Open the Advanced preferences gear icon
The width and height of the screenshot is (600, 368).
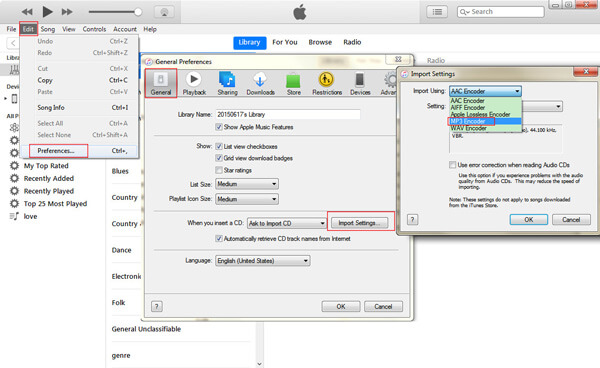point(390,83)
